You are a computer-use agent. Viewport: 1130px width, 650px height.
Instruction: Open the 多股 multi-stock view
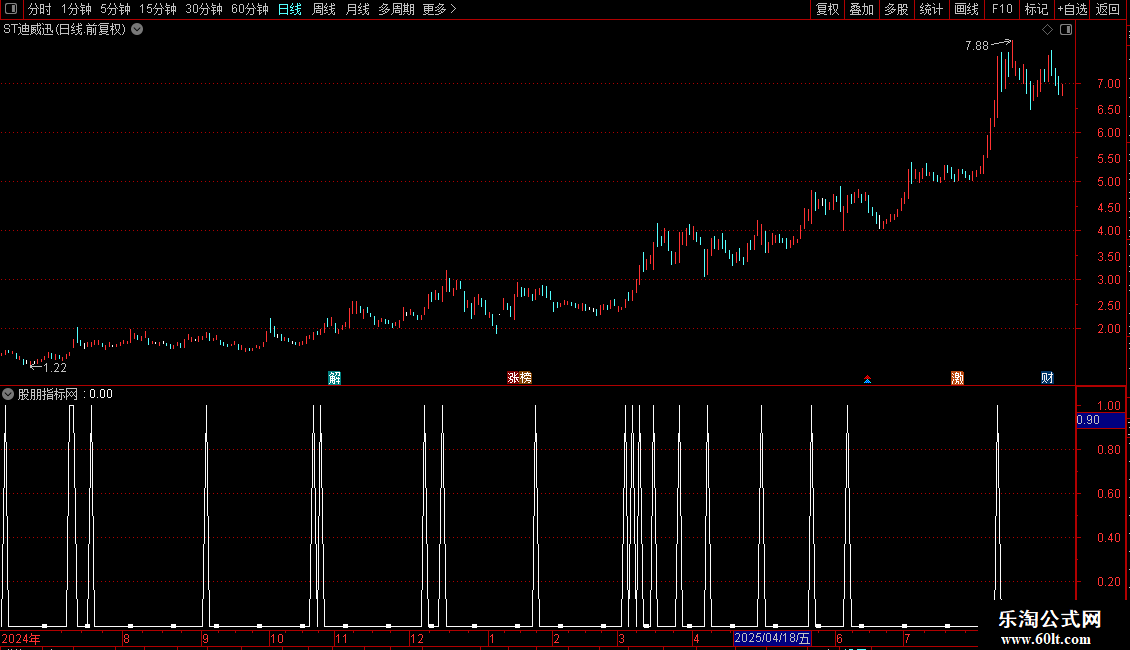(897, 9)
